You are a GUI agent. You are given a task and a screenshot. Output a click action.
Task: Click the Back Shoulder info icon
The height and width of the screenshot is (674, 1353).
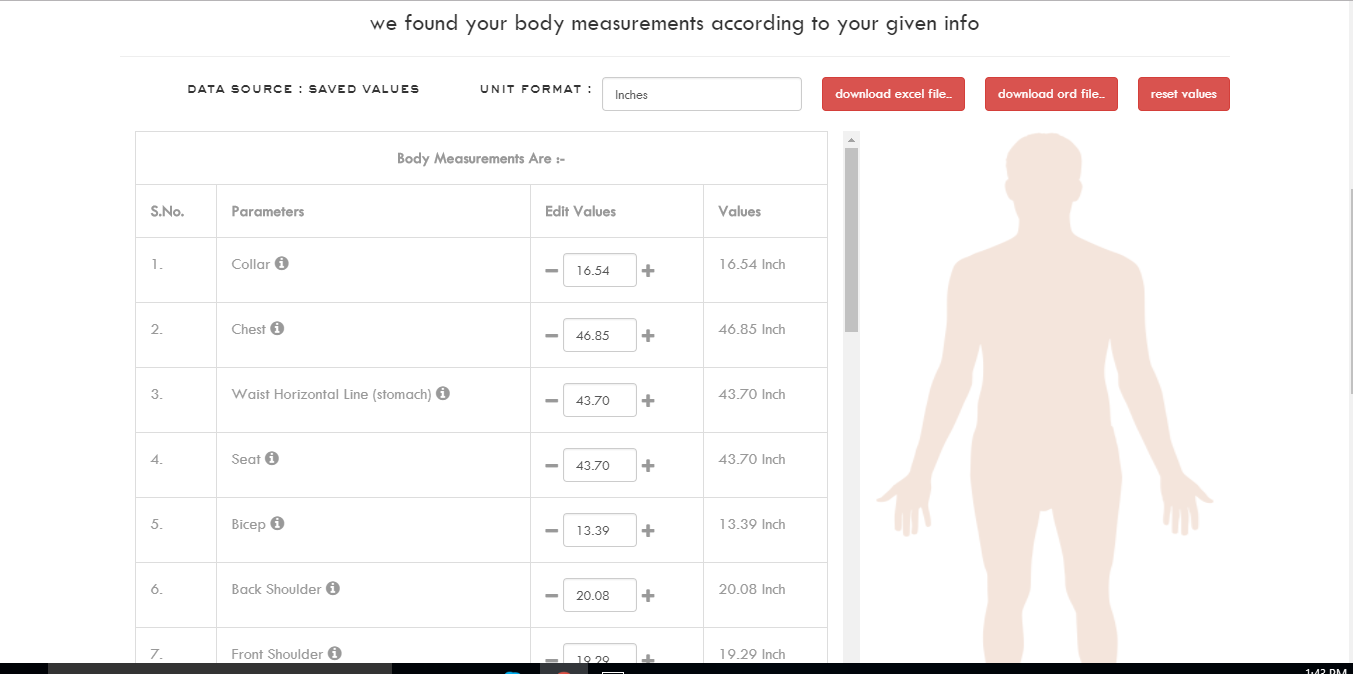[x=333, y=589]
